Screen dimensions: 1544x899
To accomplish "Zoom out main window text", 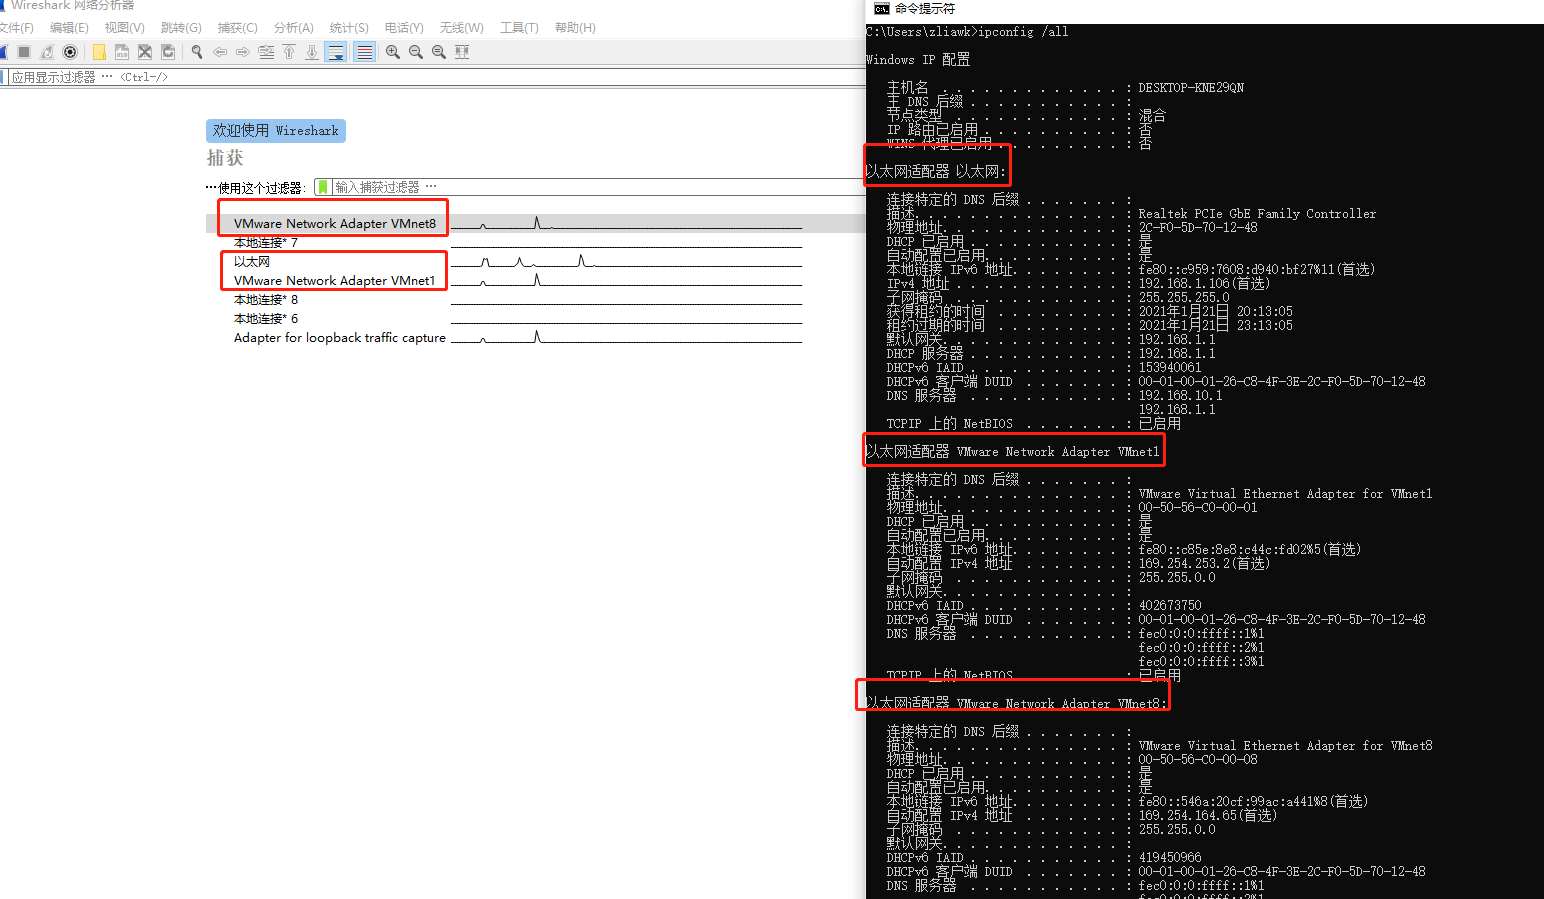I will click(416, 52).
